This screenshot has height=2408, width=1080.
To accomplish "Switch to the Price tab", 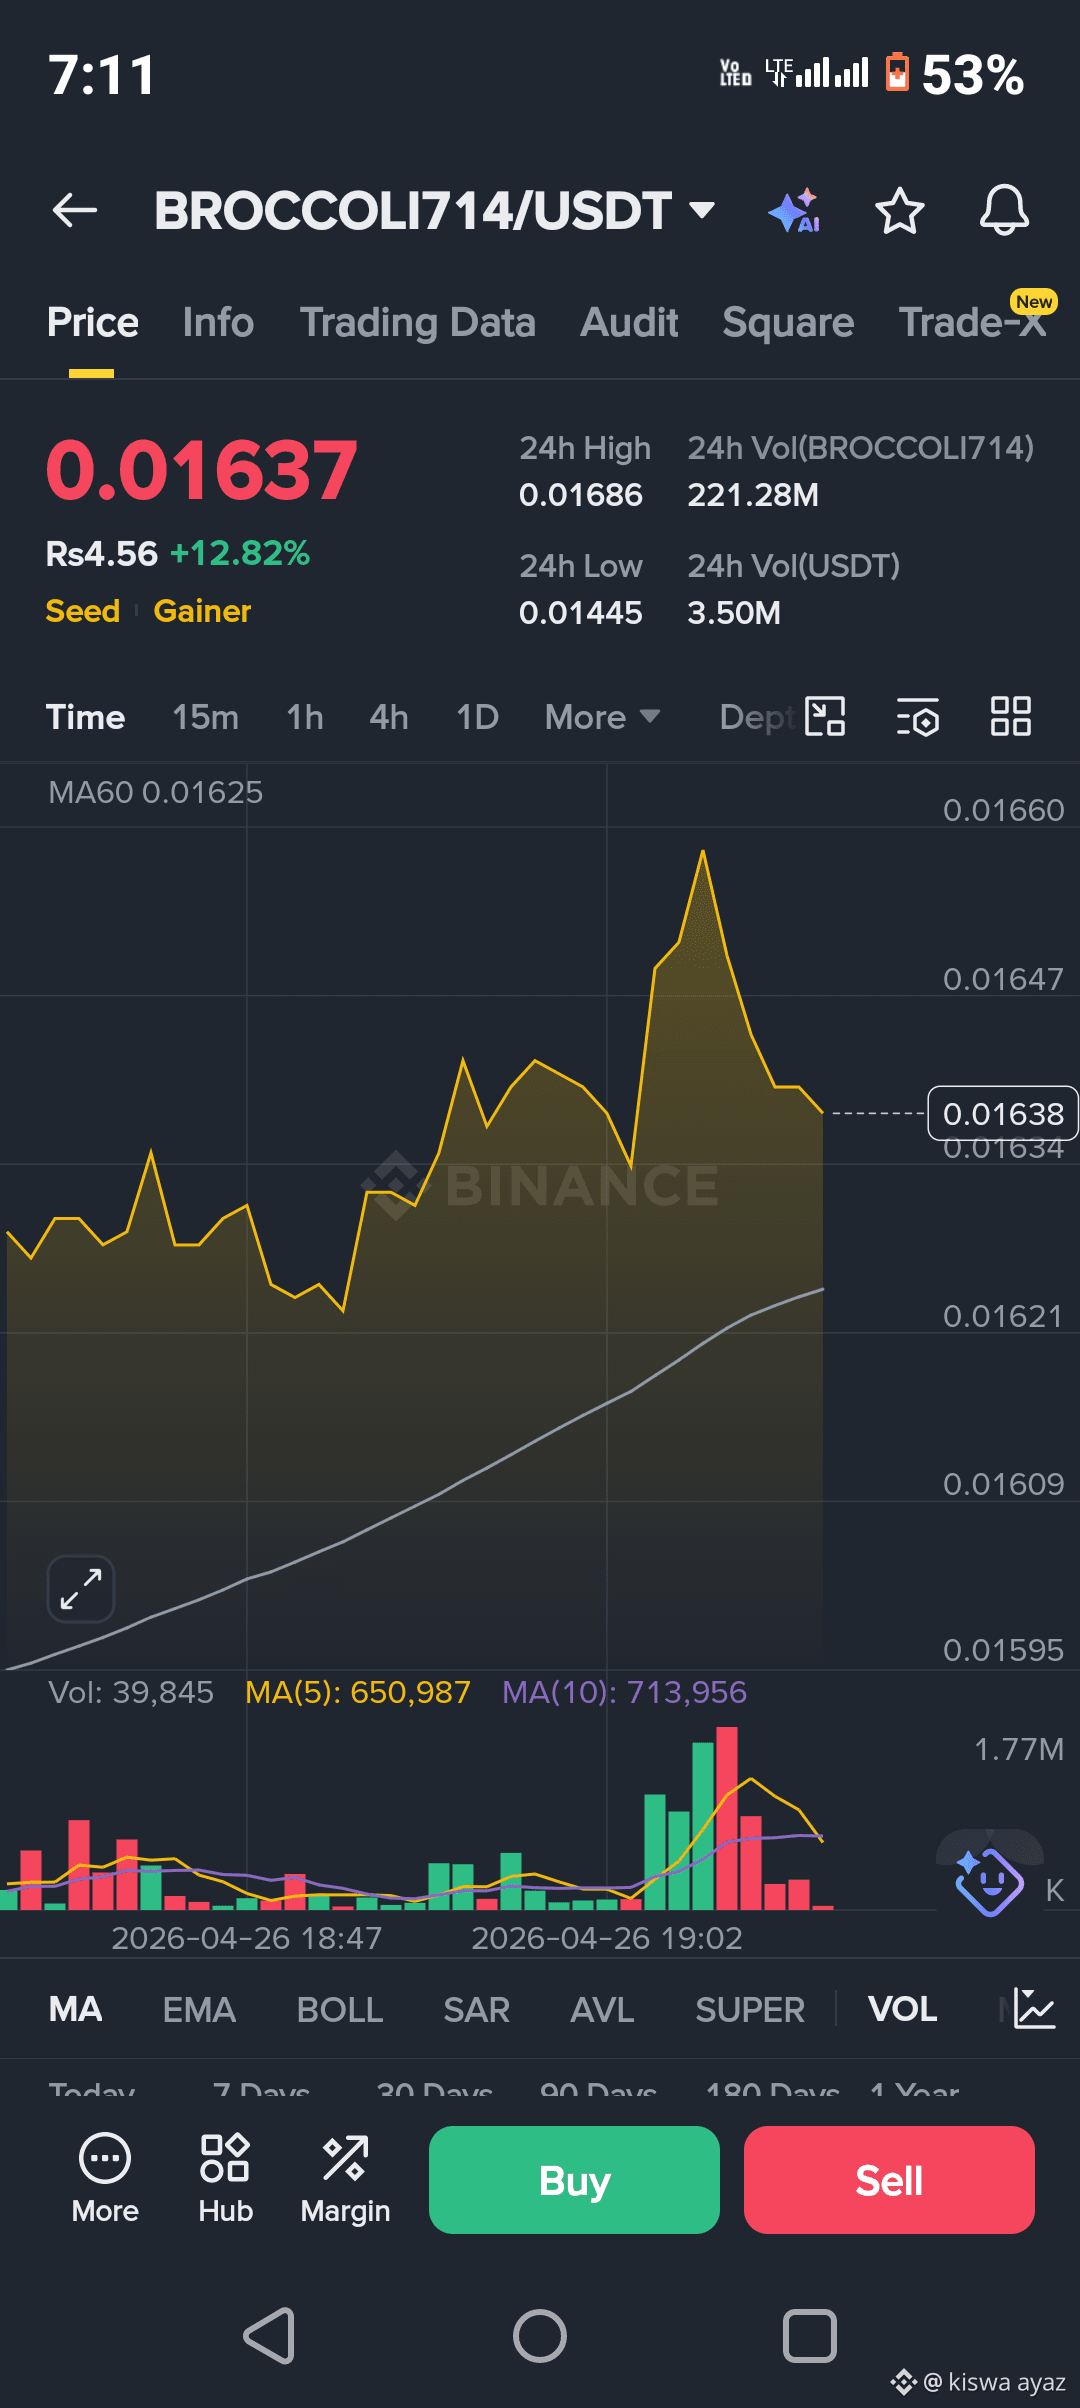I will [x=92, y=323].
